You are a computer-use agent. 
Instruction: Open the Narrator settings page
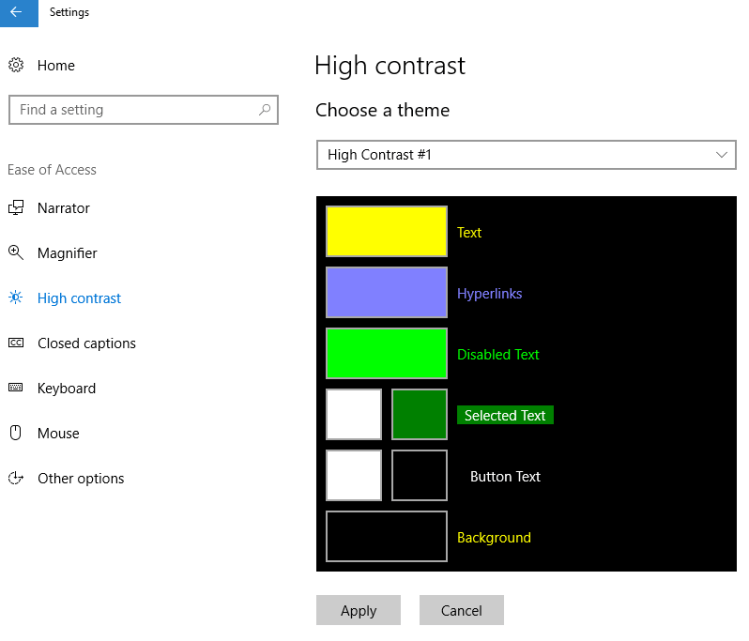point(64,208)
